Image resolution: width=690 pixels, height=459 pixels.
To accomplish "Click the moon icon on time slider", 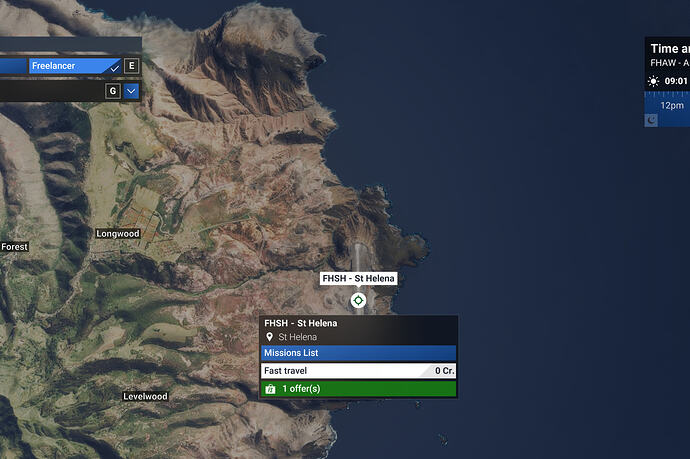I will tap(651, 120).
